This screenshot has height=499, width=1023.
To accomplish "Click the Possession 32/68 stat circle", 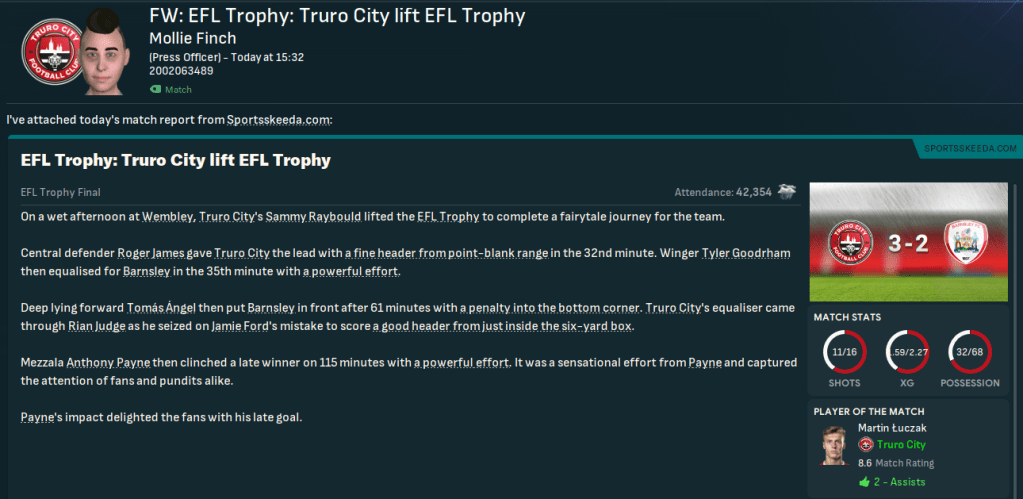I will pos(969,350).
